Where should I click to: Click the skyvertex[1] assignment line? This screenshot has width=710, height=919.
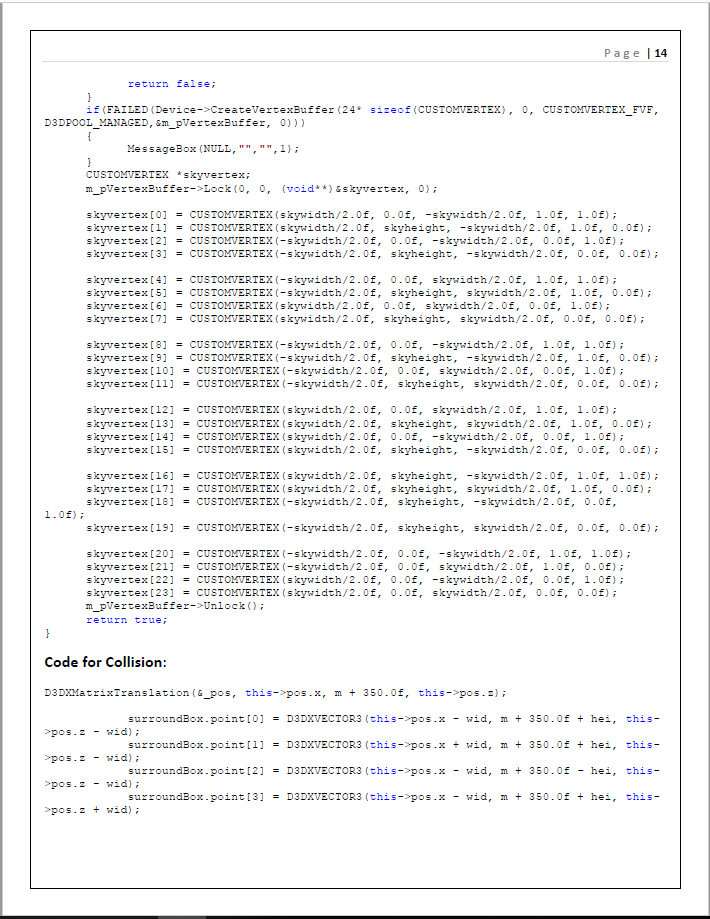(x=369, y=227)
